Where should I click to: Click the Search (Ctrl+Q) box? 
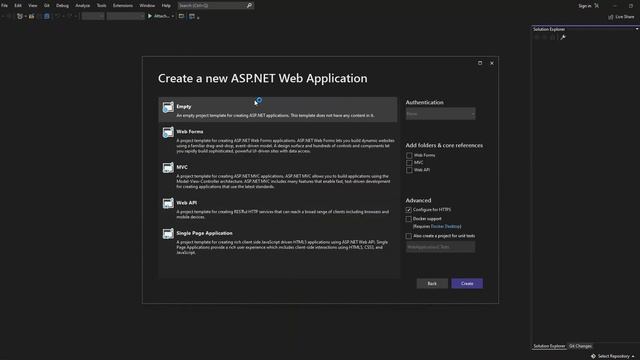(216, 6)
